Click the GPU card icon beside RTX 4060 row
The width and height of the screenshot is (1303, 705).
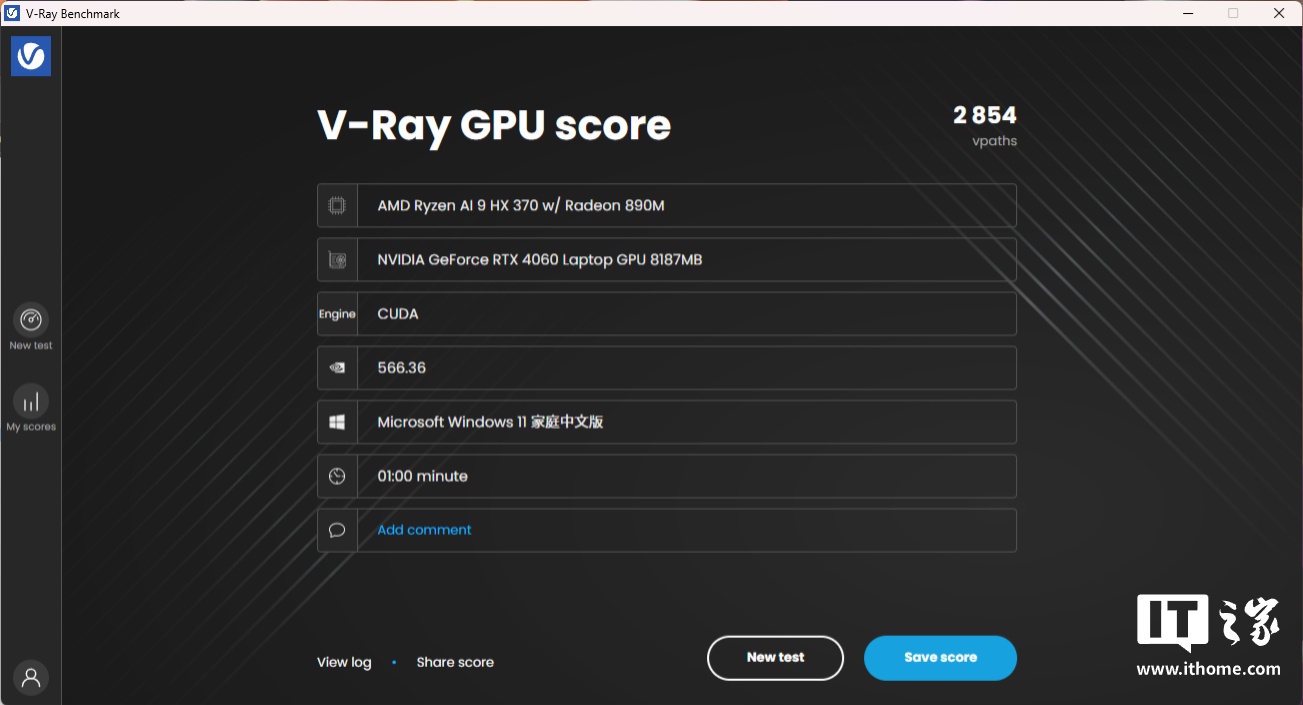click(x=337, y=260)
